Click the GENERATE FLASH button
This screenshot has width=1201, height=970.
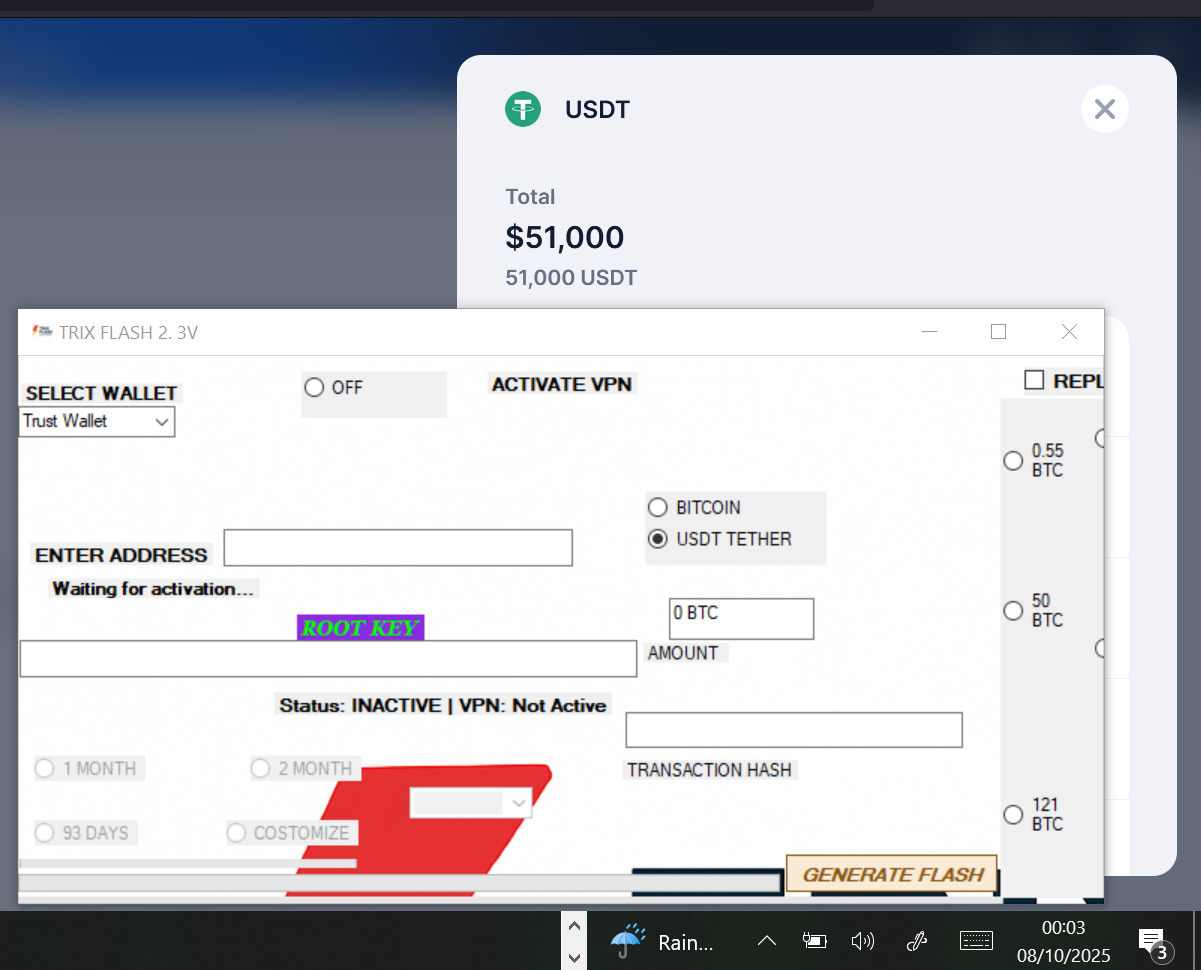click(891, 873)
